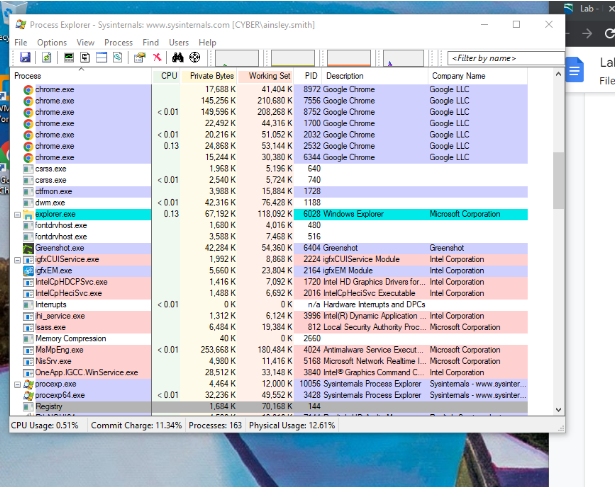Select the csrss.exe row with PID 640
Viewport: 615px width, 487px height.
click(269, 169)
